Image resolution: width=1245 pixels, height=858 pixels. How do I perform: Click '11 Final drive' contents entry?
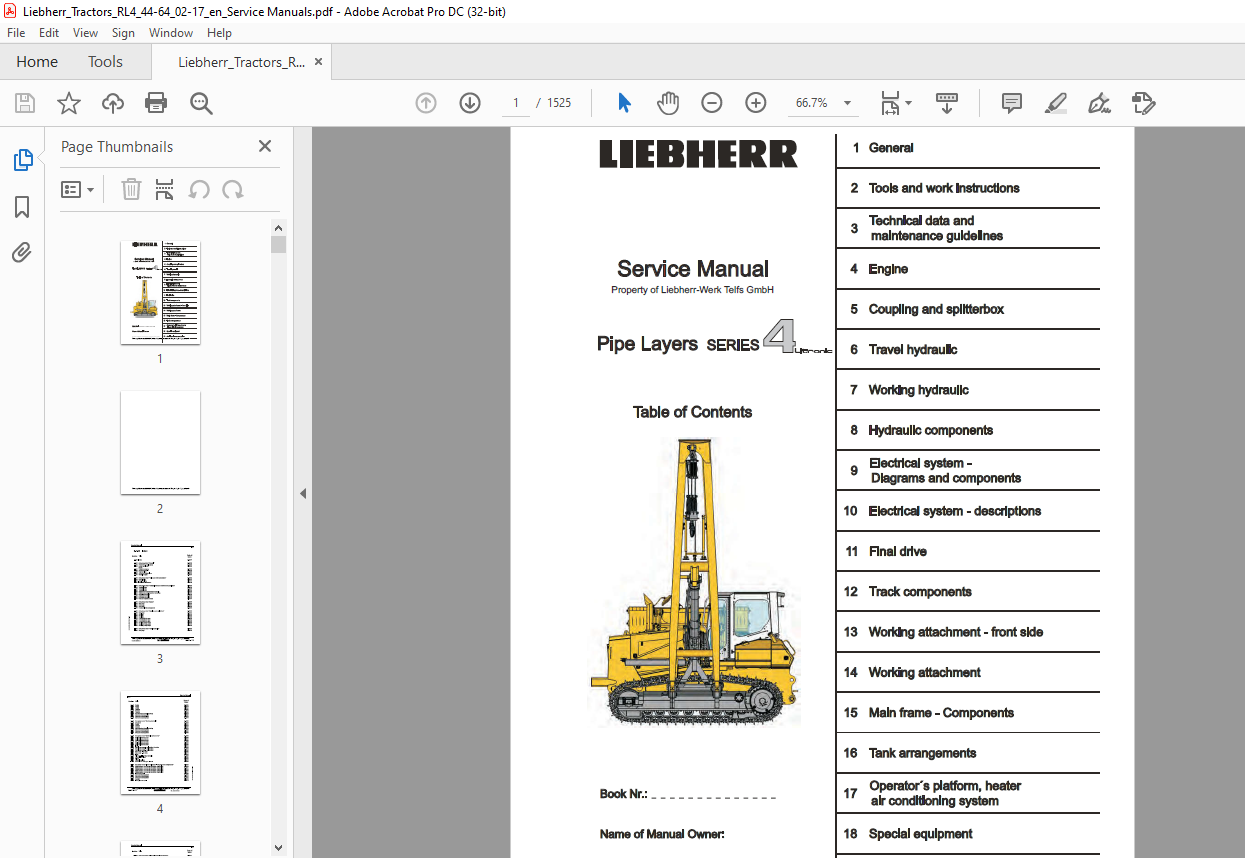[885, 551]
